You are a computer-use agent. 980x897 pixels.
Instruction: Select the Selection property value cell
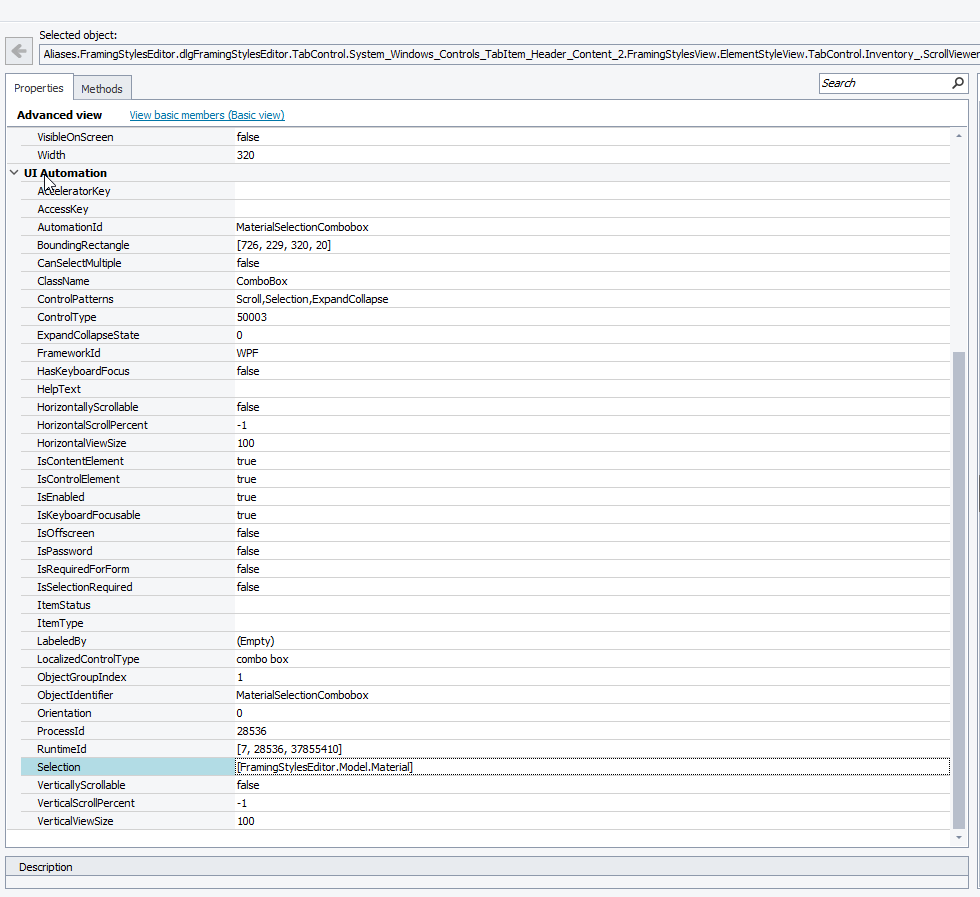pyautogui.click(x=591, y=767)
